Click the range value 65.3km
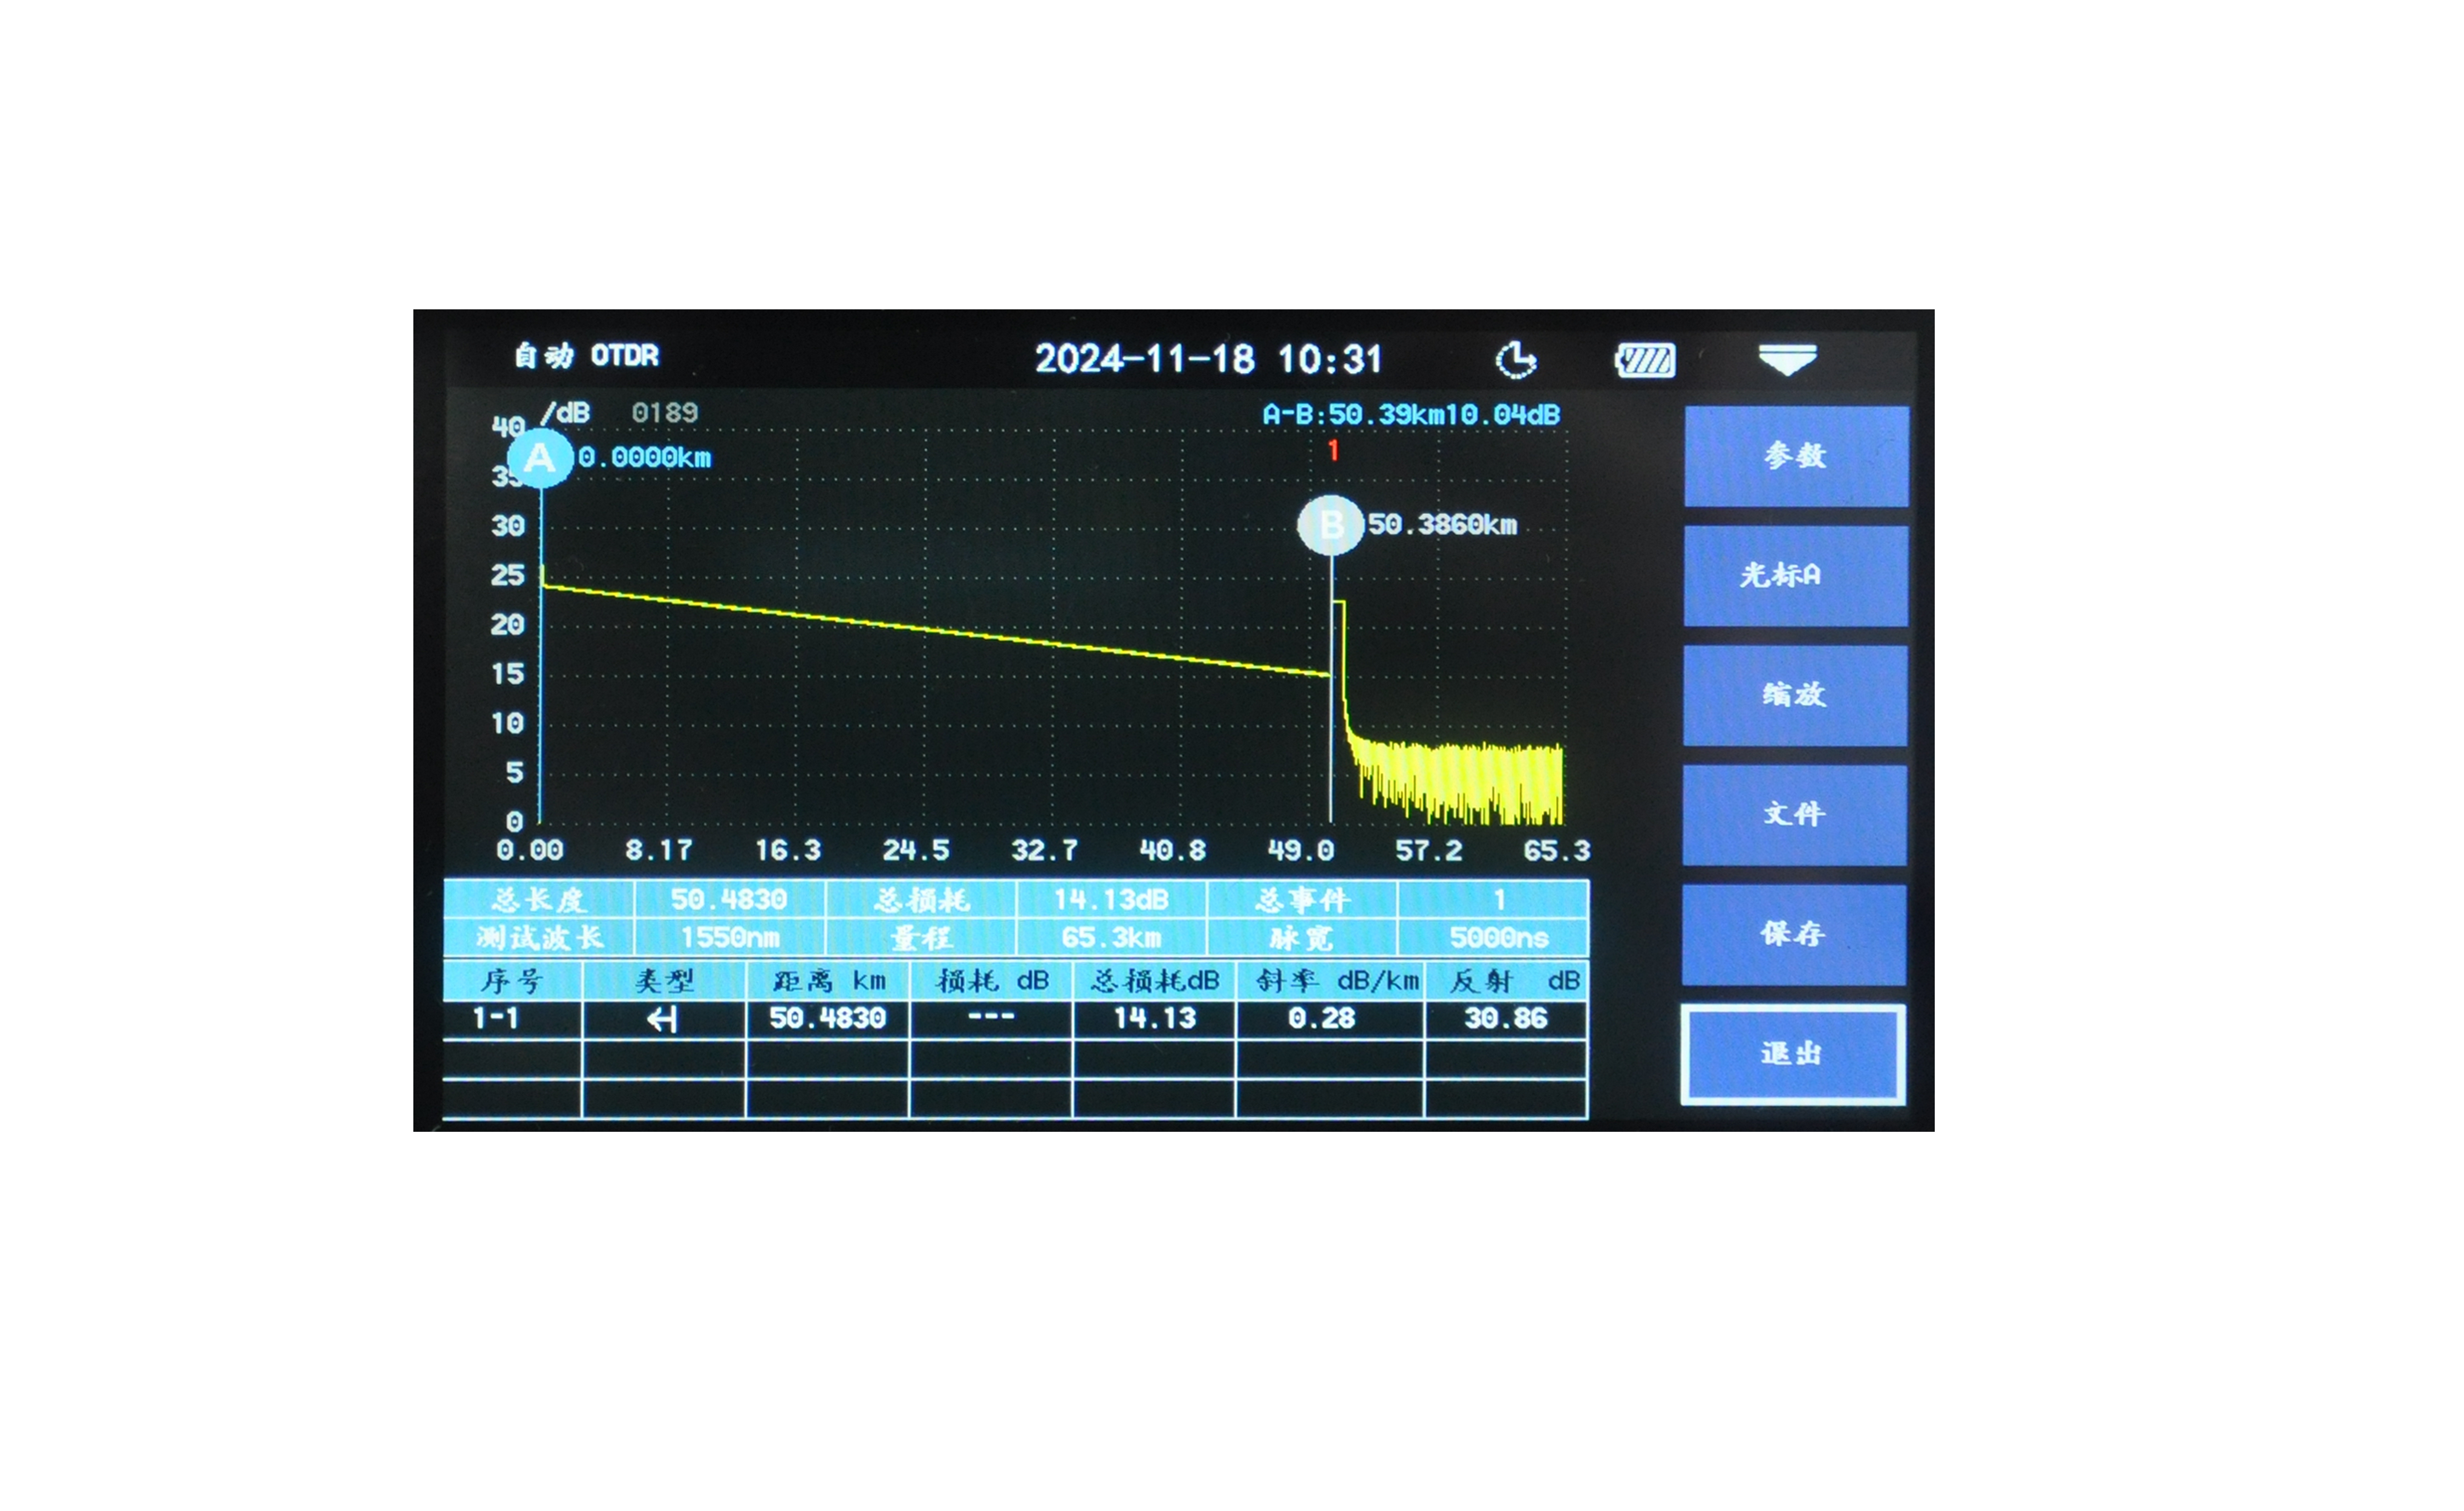This screenshot has width=2464, height=1511. coord(1111,937)
